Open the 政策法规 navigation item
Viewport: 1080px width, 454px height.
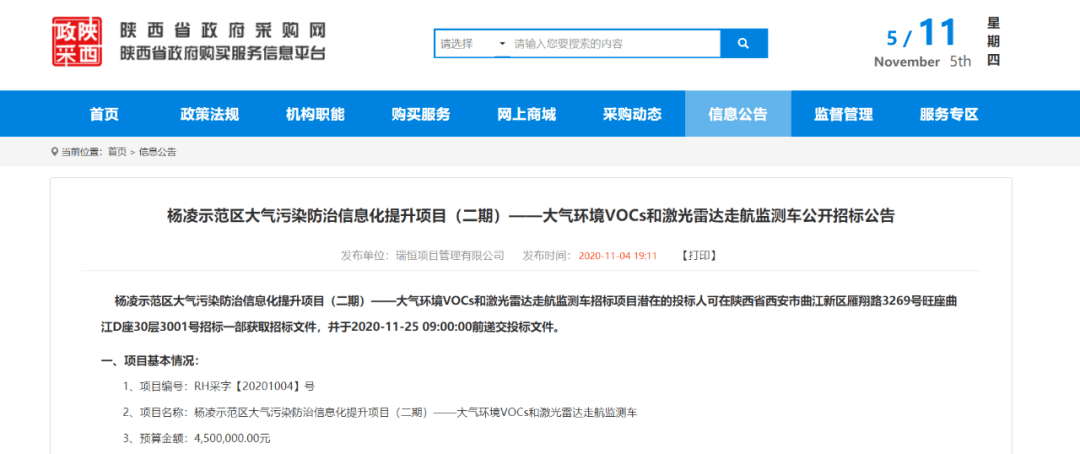coord(209,114)
